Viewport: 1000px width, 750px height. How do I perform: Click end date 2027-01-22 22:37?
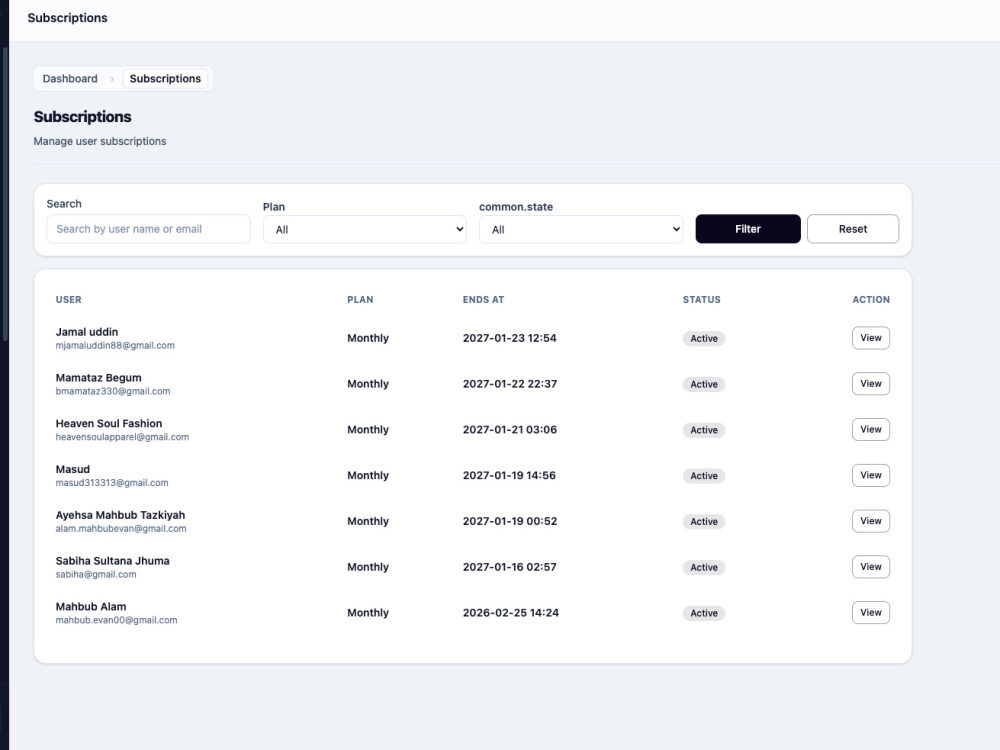(x=510, y=384)
